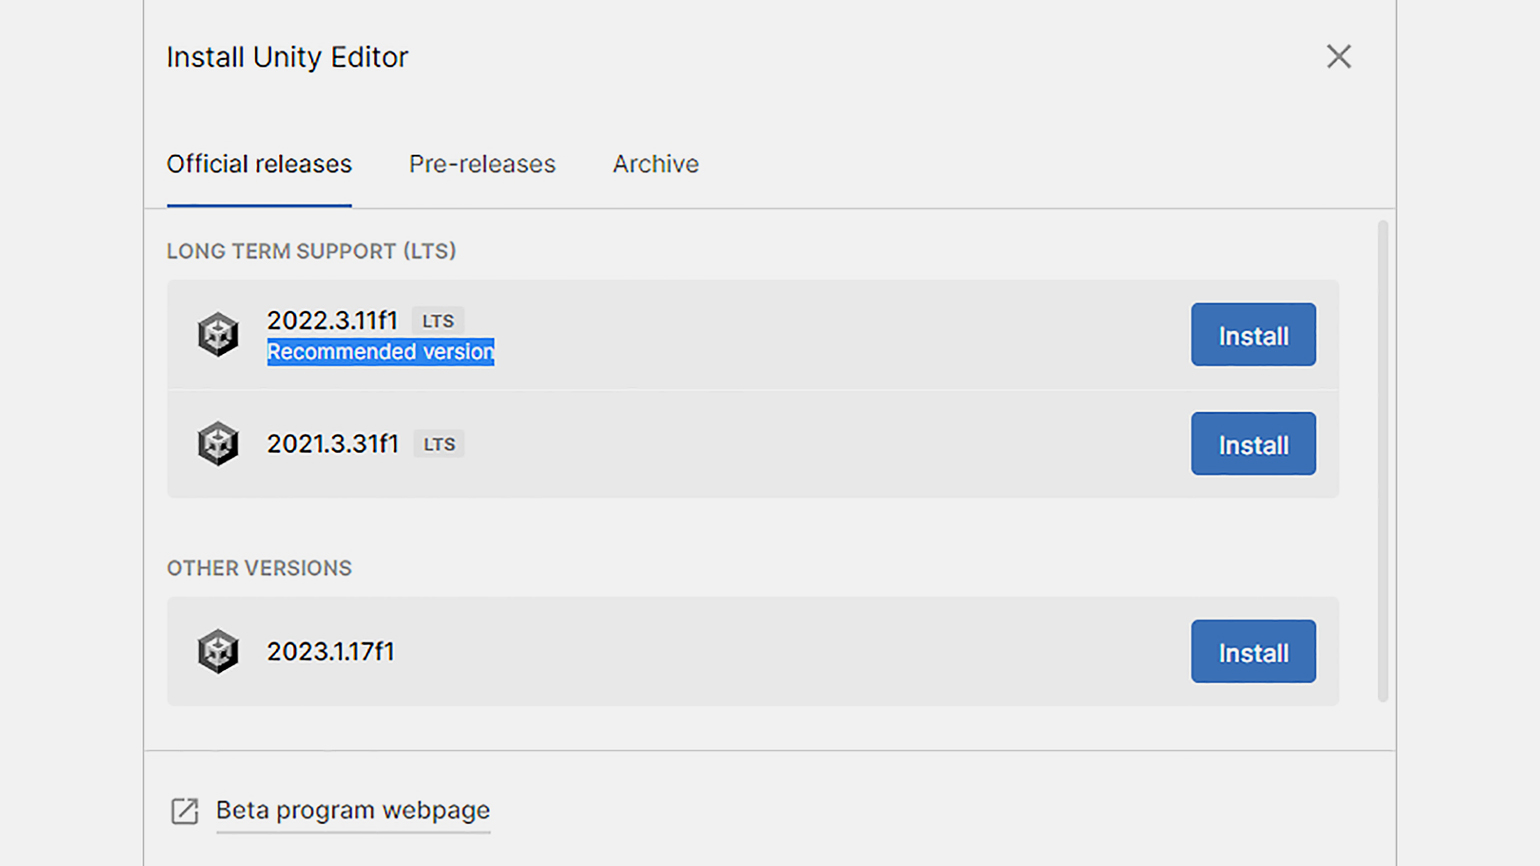The width and height of the screenshot is (1540, 866).
Task: Click the LTS badge next to 2022.3.11f1
Action: (438, 321)
